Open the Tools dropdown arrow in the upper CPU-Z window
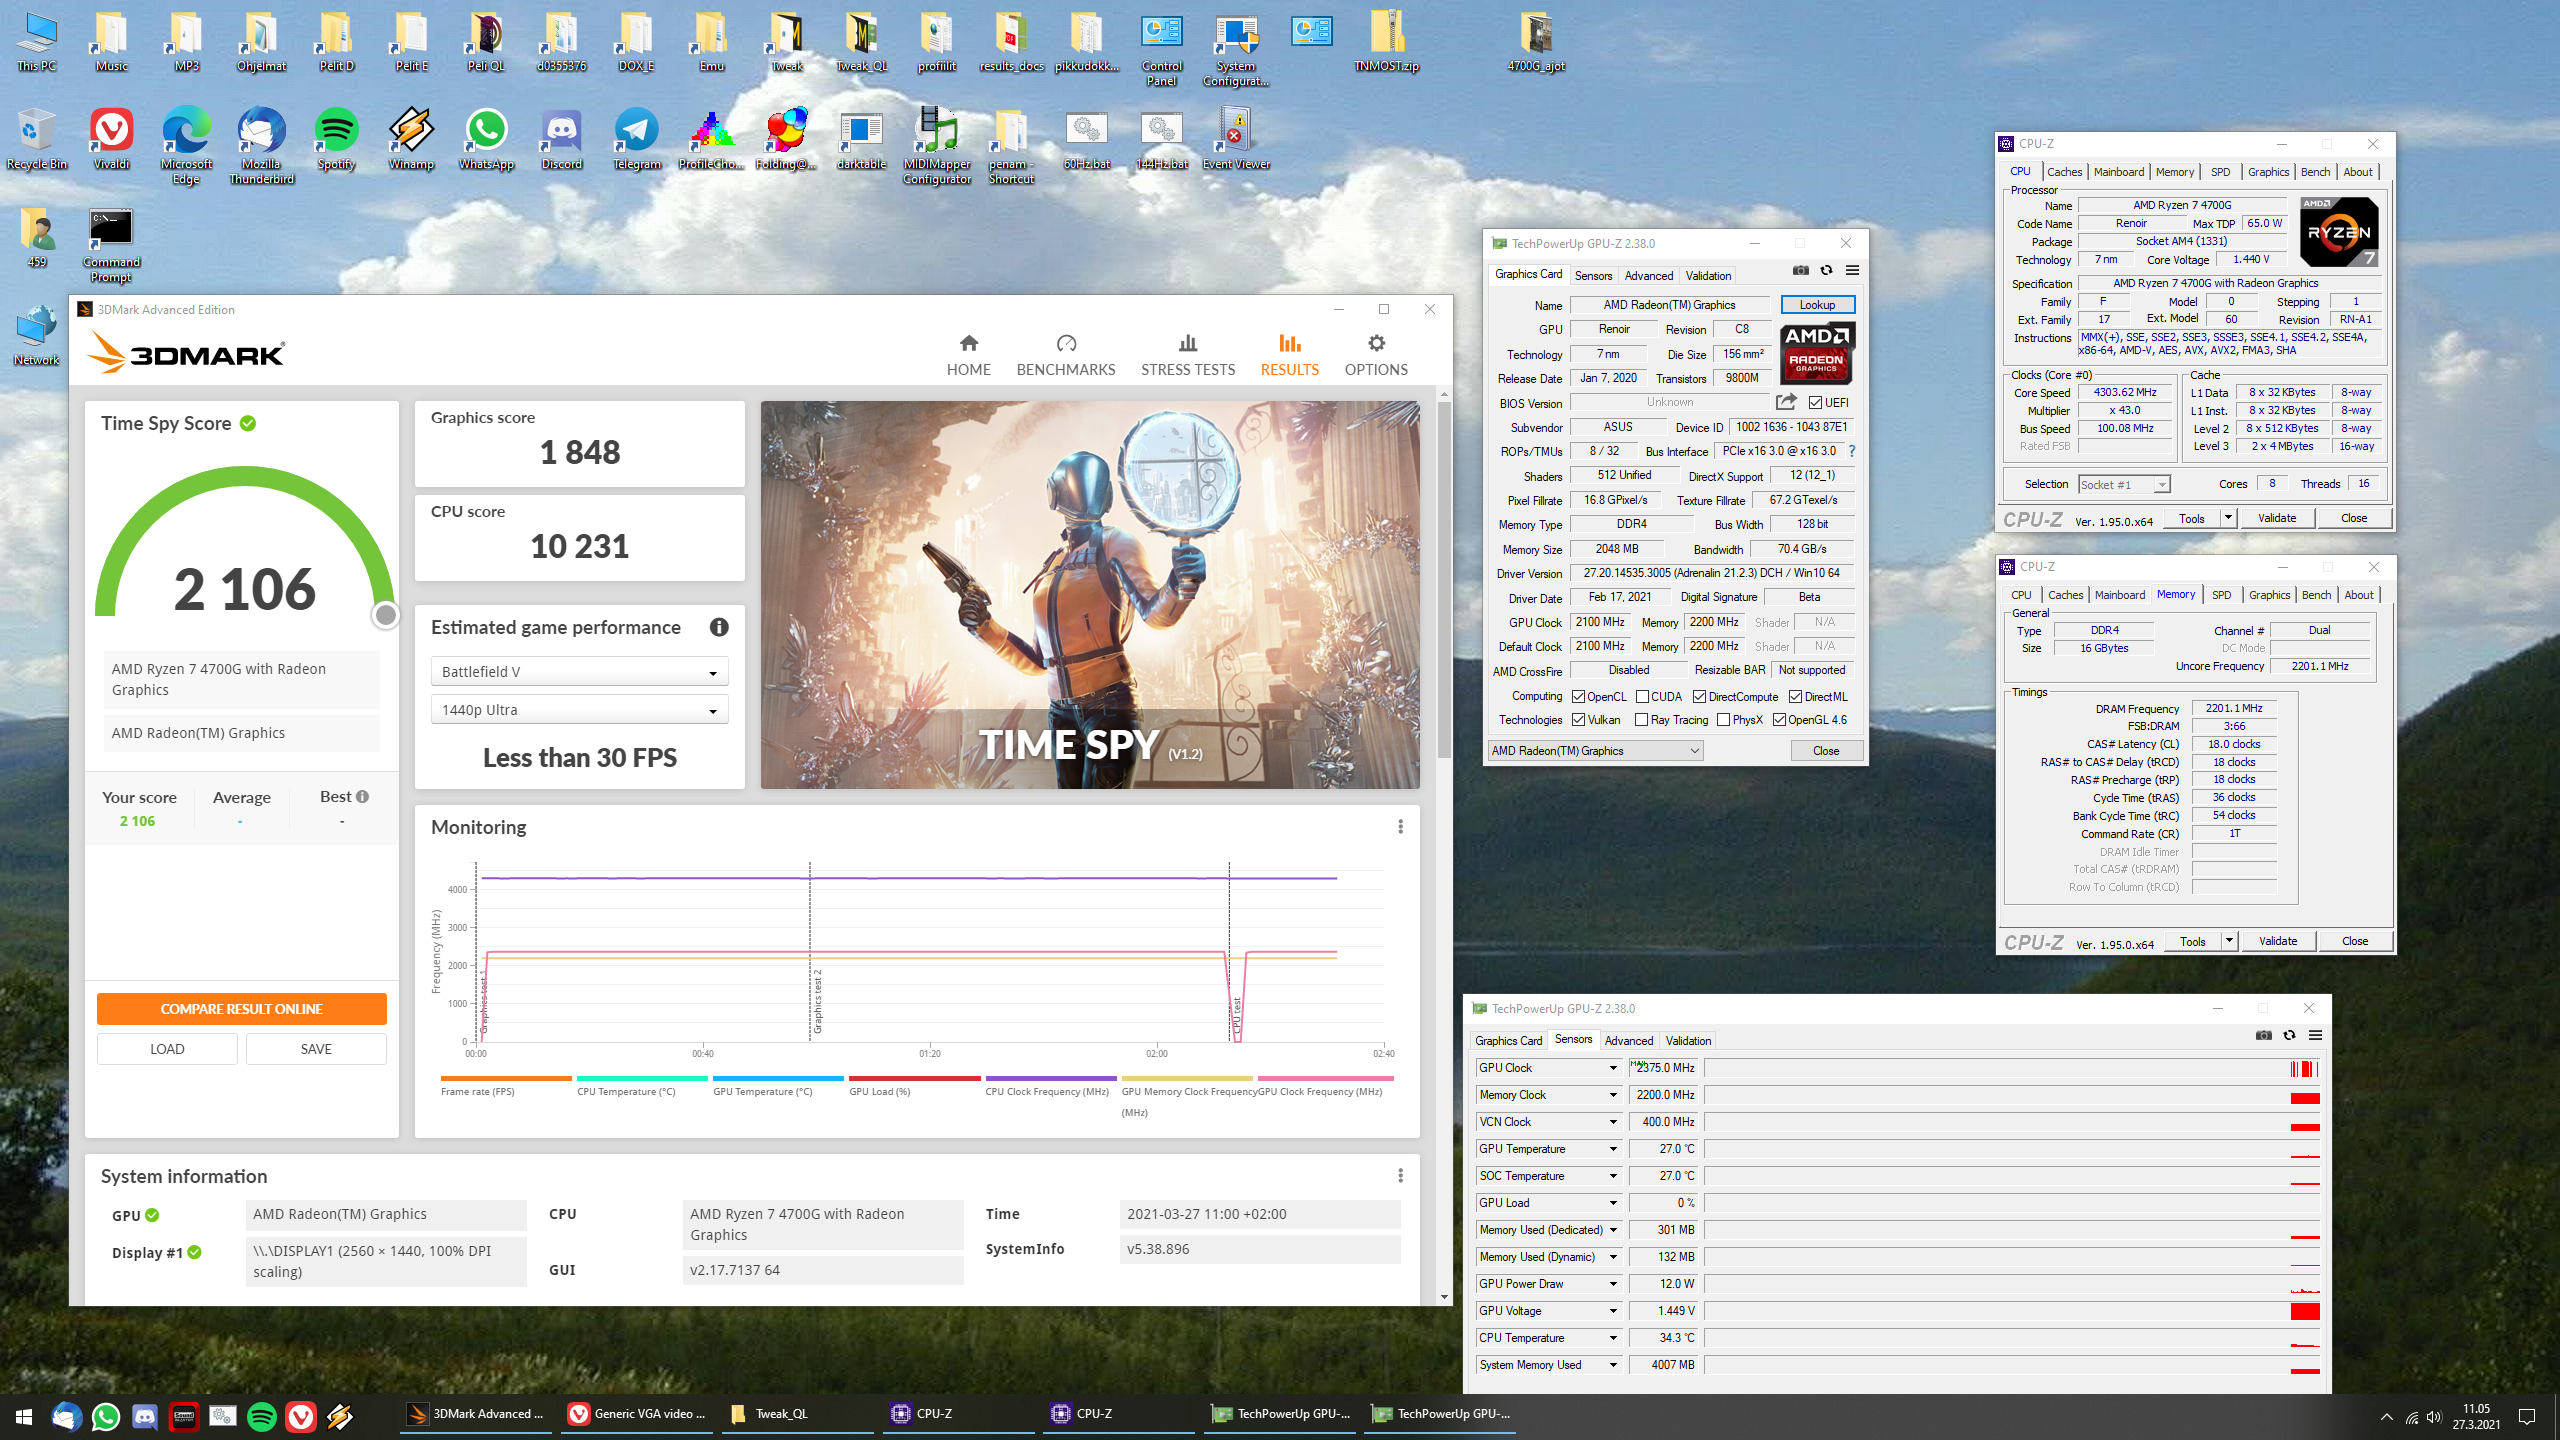Image resolution: width=2560 pixels, height=1440 pixels. point(2228,518)
